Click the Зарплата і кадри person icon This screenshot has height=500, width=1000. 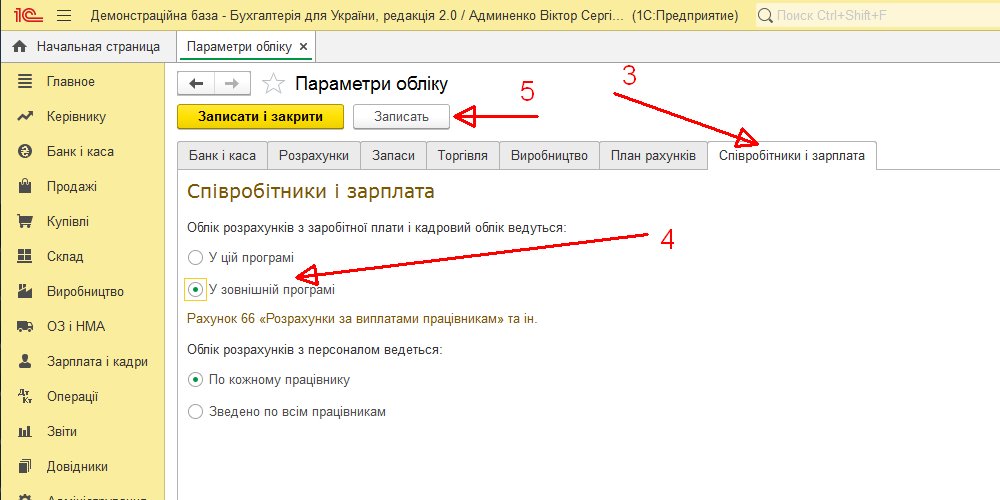[25, 362]
